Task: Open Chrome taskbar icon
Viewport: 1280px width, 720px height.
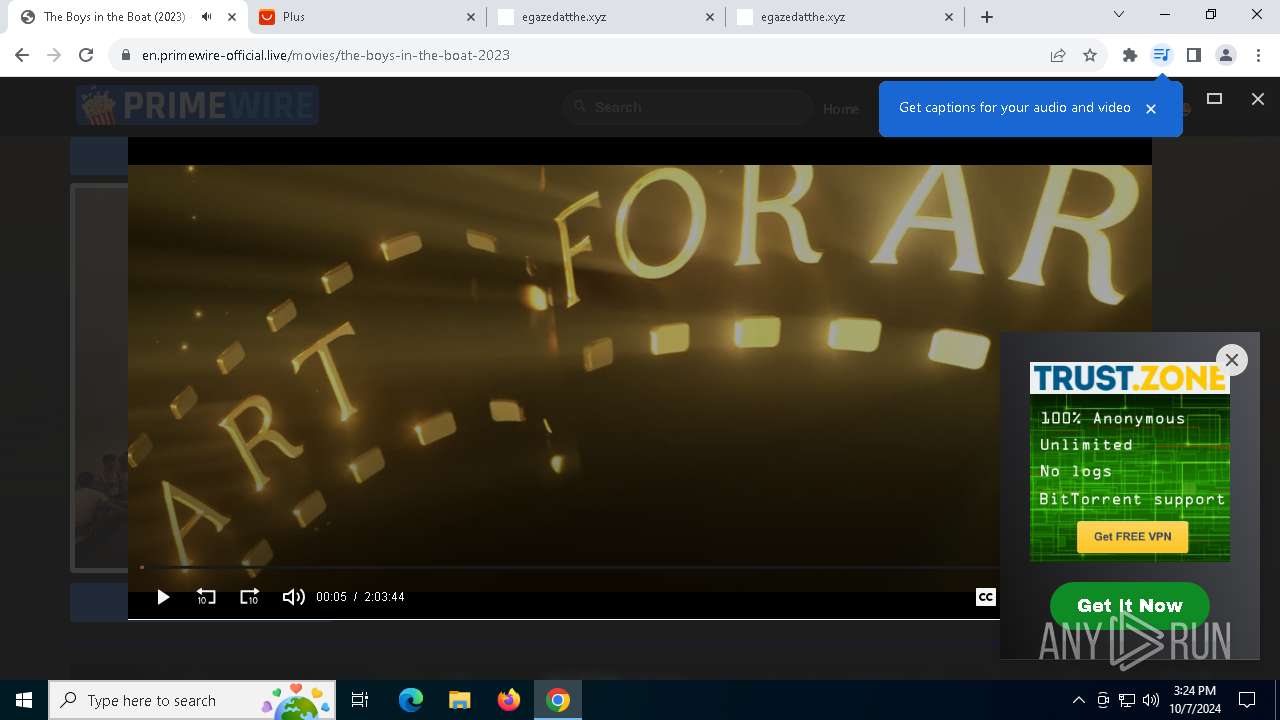Action: [558, 700]
